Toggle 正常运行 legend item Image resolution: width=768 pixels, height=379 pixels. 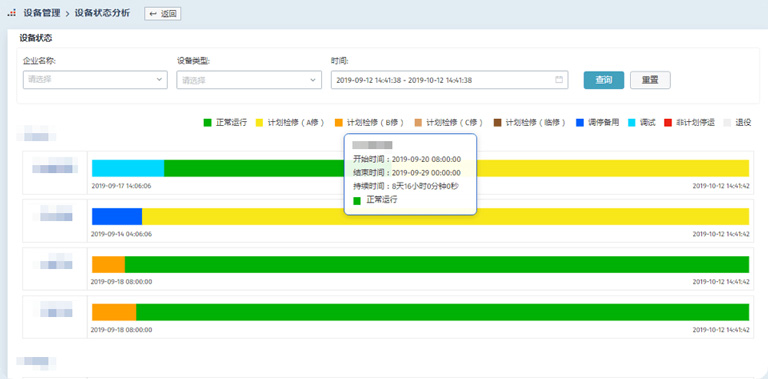[225, 123]
